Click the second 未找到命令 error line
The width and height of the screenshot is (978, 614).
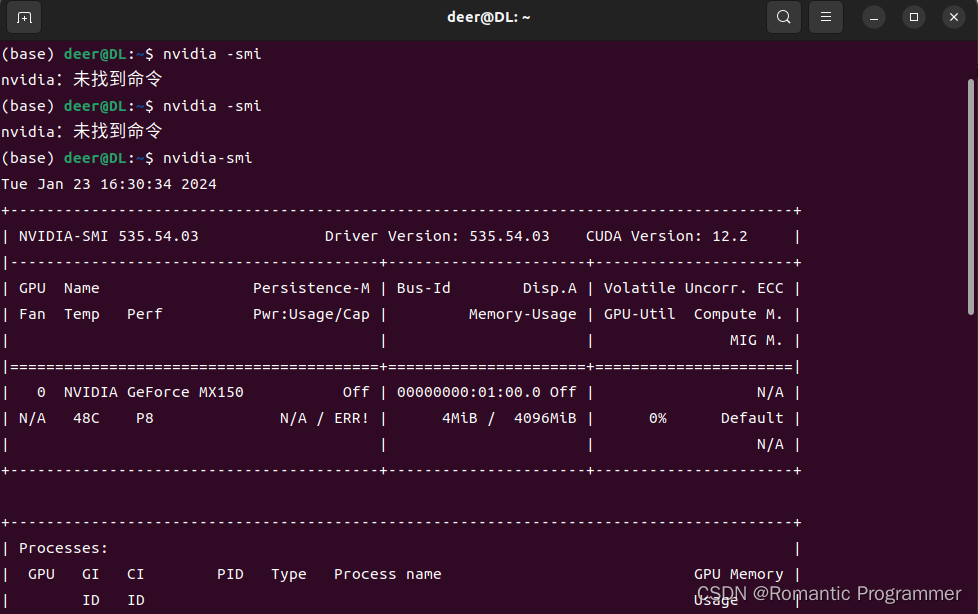pos(82,131)
